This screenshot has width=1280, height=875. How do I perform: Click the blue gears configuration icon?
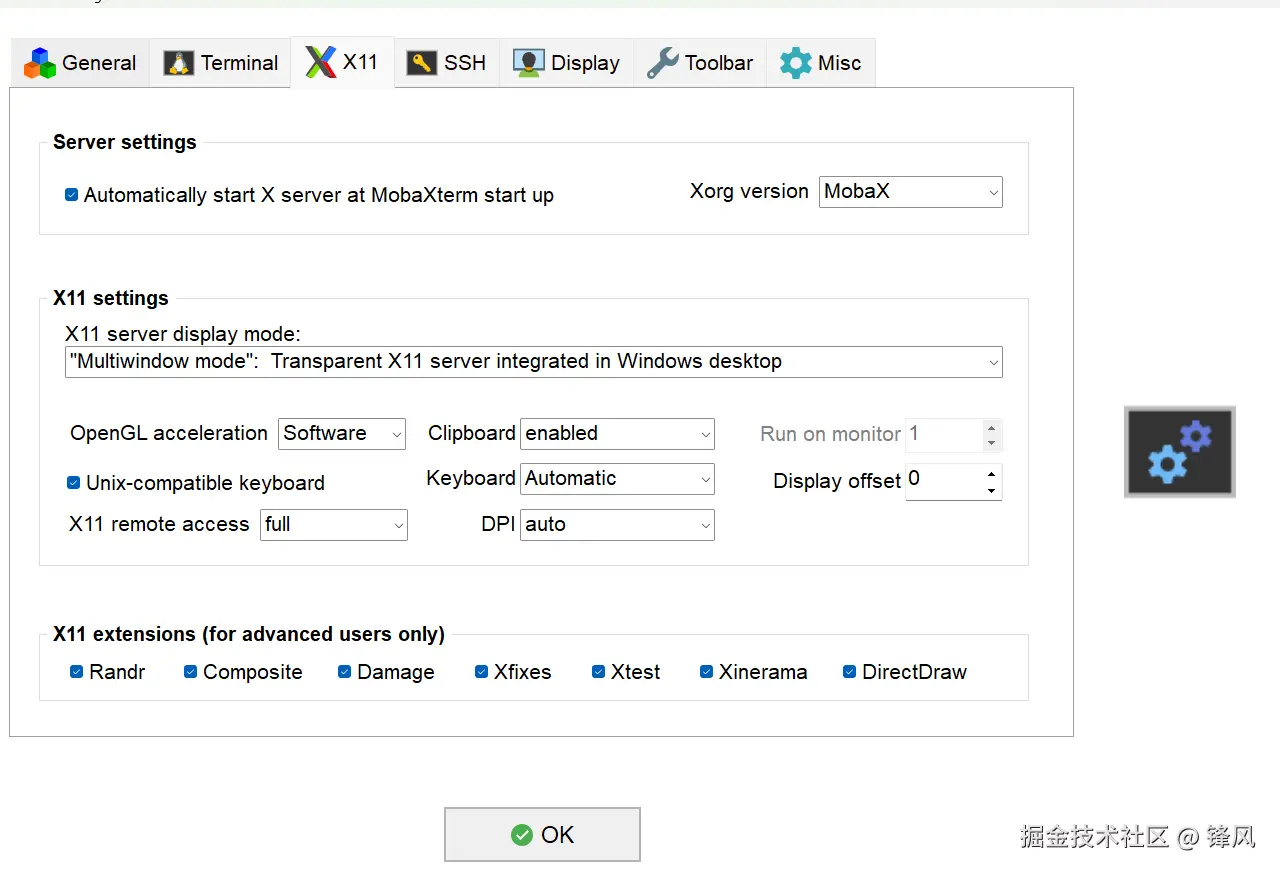click(1180, 452)
